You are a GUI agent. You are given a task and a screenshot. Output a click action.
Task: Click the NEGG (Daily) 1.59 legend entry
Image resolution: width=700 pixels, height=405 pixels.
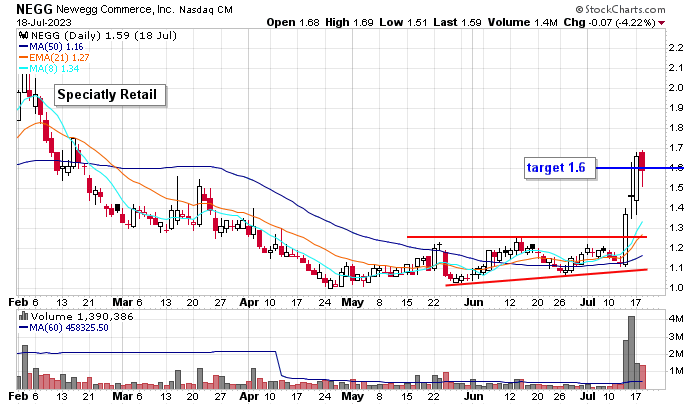tap(103, 35)
